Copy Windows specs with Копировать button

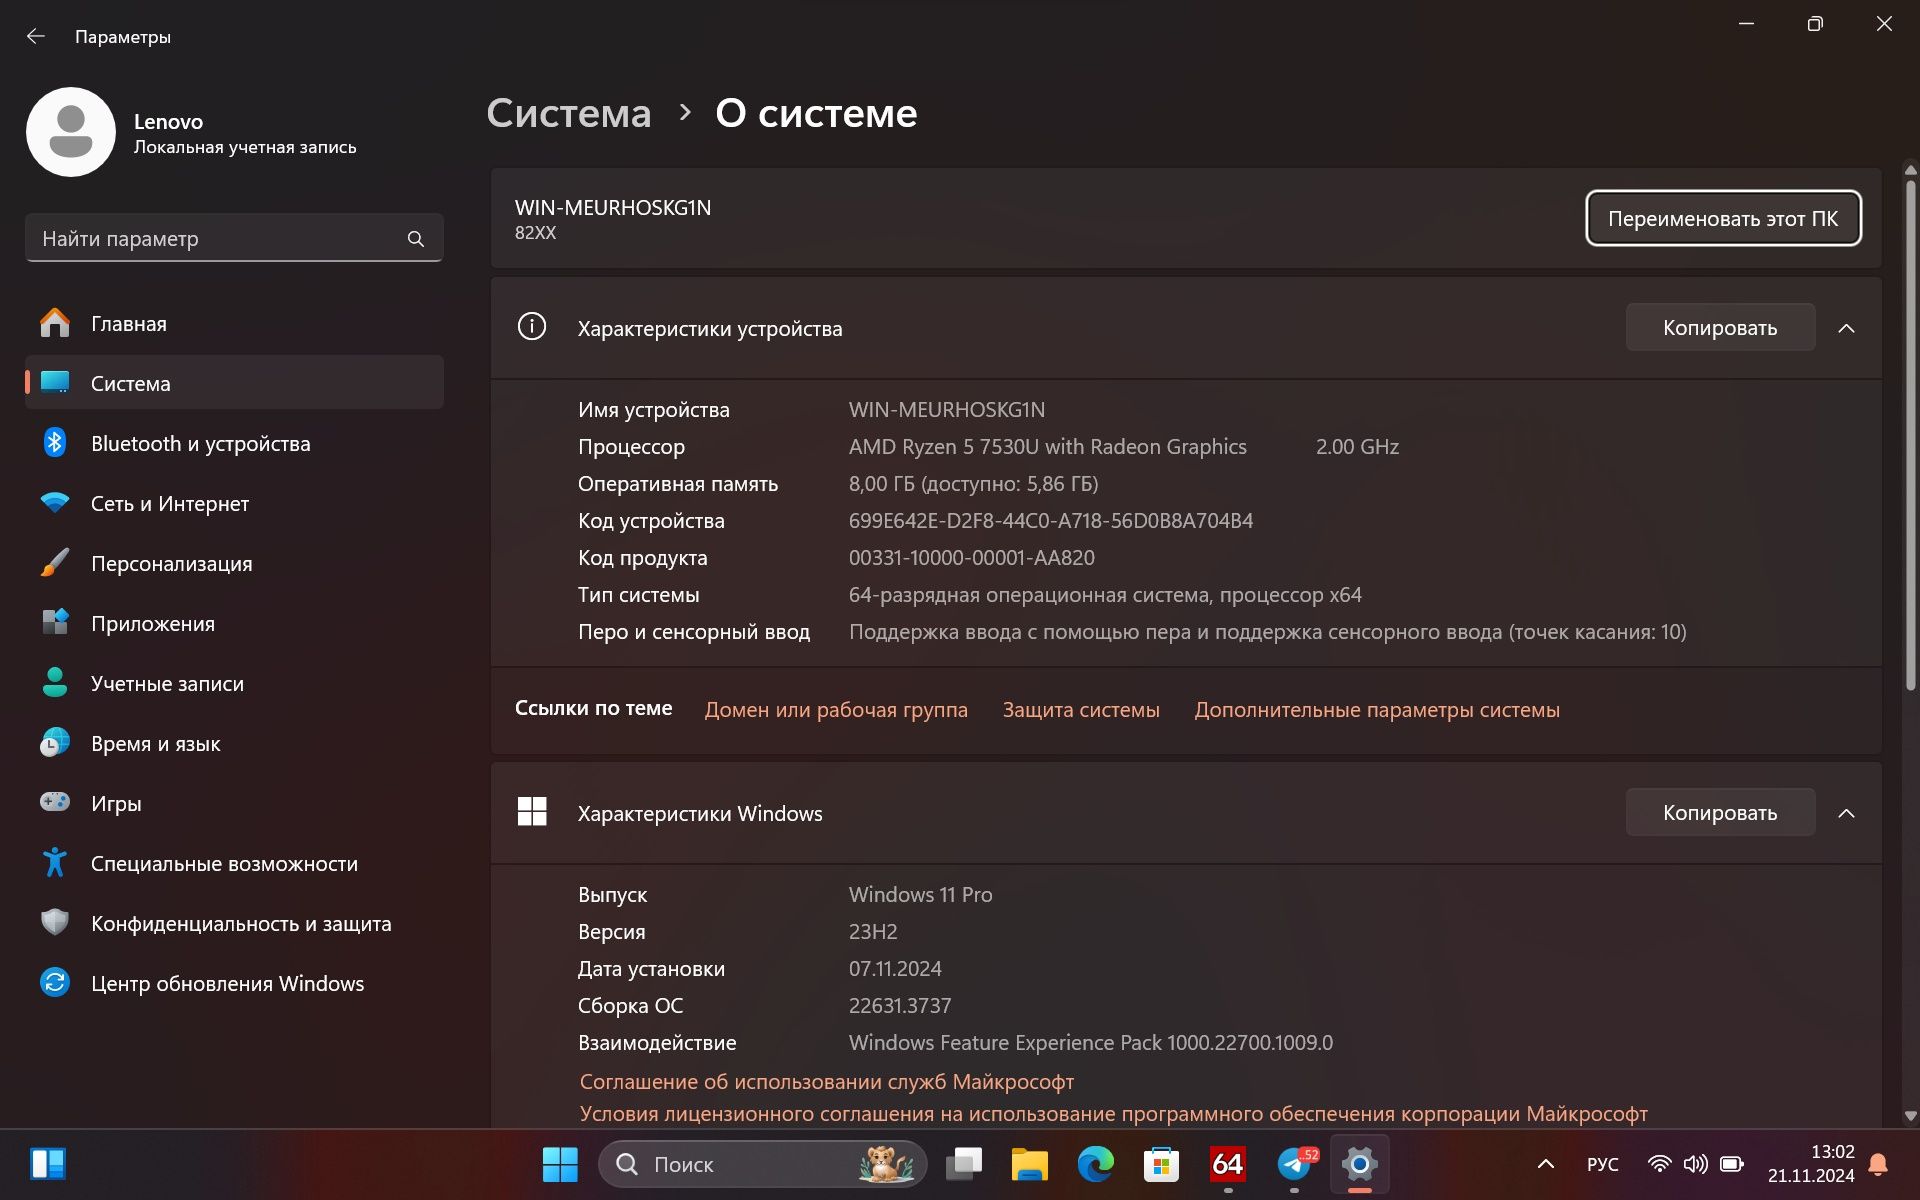(1720, 813)
